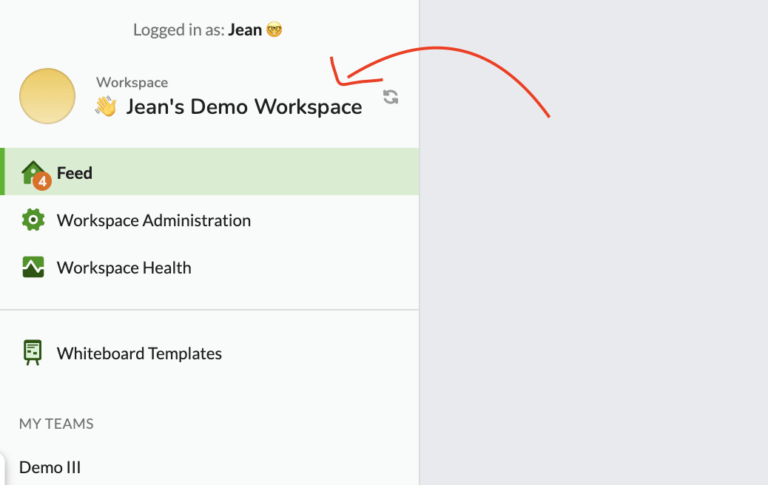The height and width of the screenshot is (485, 768).
Task: Click the Jean's Demo Workspace title
Action: coord(244,107)
